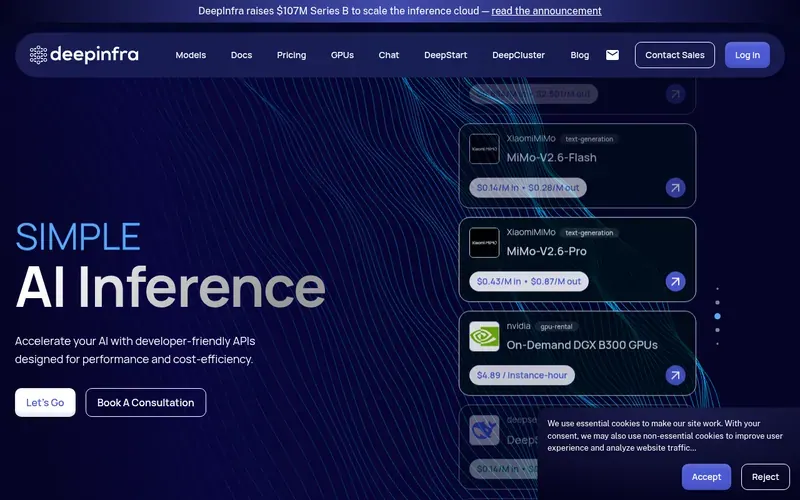The image size is (800, 500).
Task: Click text-generation tag on MiMo-V2.6-Pro card
Action: point(589,233)
